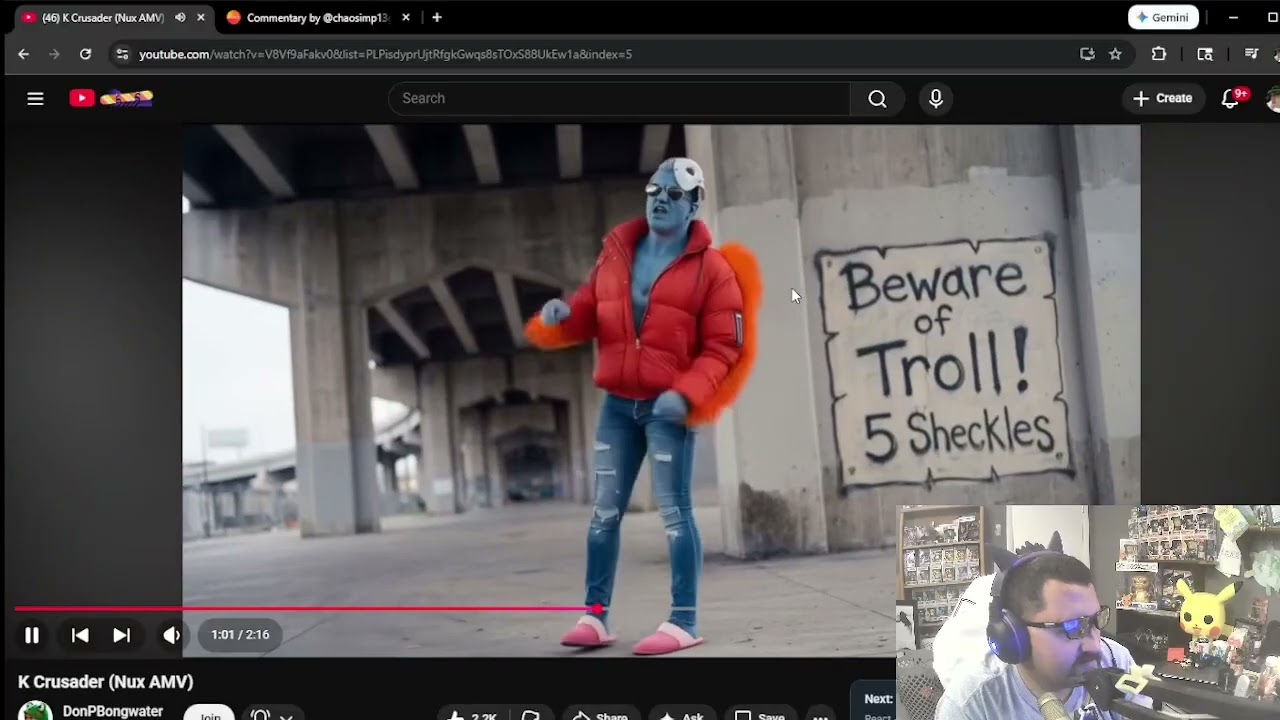Open a new browser tab
The width and height of the screenshot is (1280, 720).
click(437, 17)
